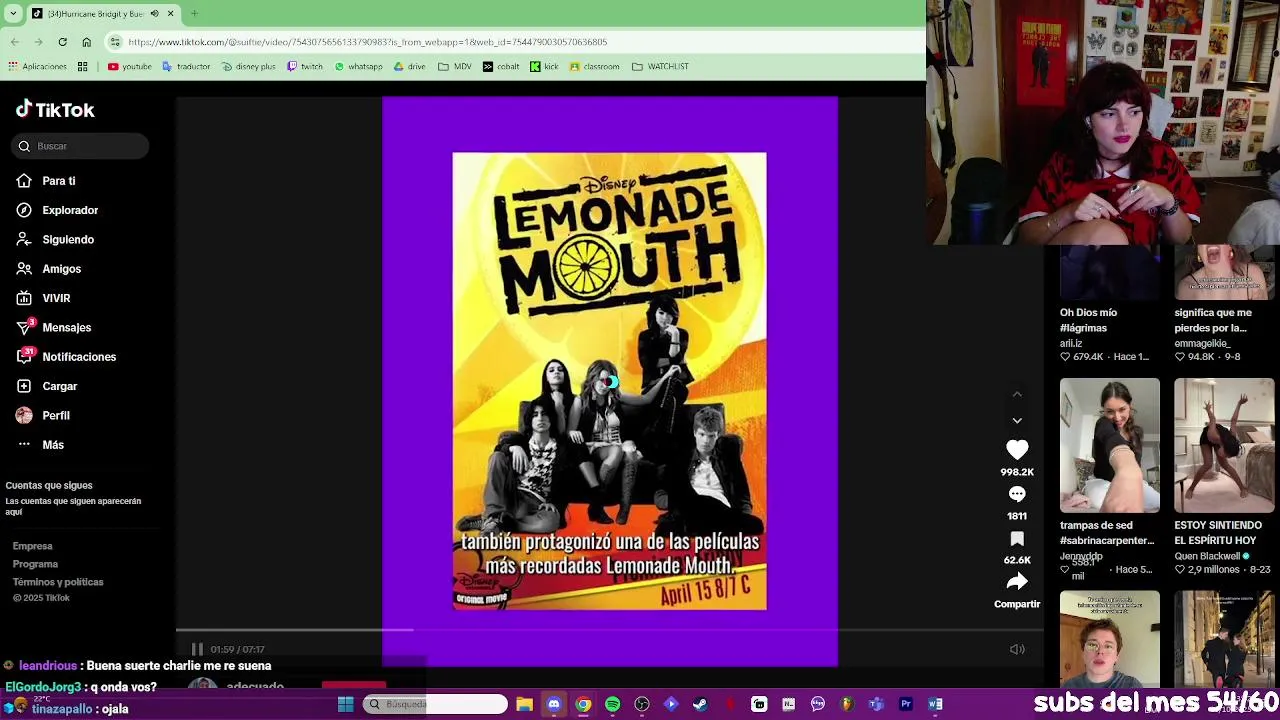
Task: Open the cobalt bookmark
Action: coord(501,67)
